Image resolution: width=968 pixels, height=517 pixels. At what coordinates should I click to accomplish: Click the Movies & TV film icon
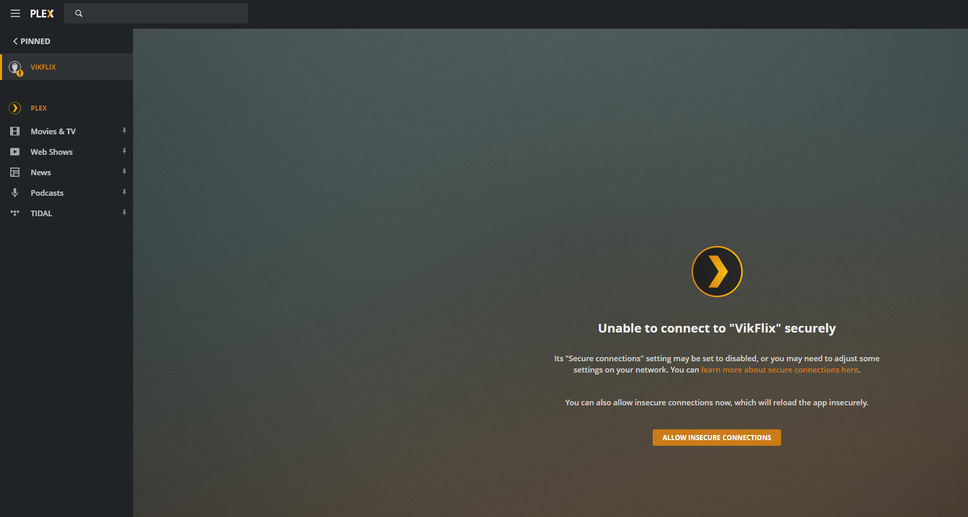point(15,132)
